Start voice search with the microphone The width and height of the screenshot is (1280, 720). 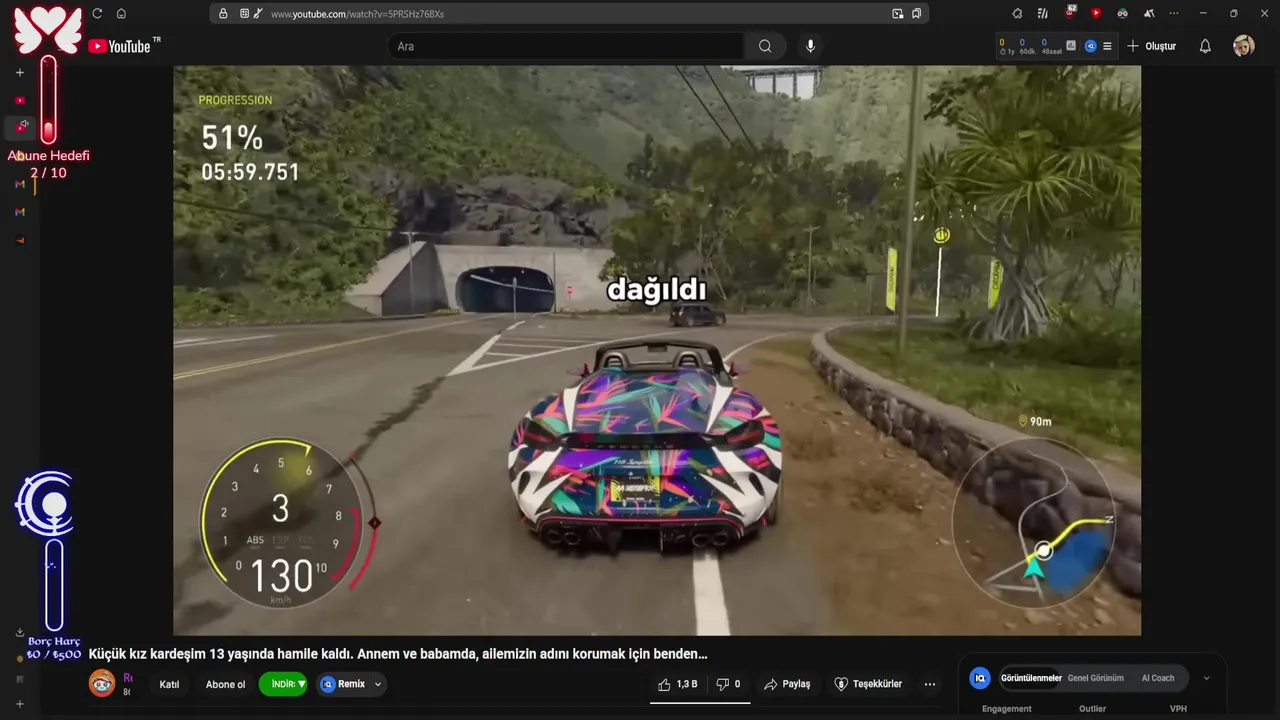pos(810,46)
